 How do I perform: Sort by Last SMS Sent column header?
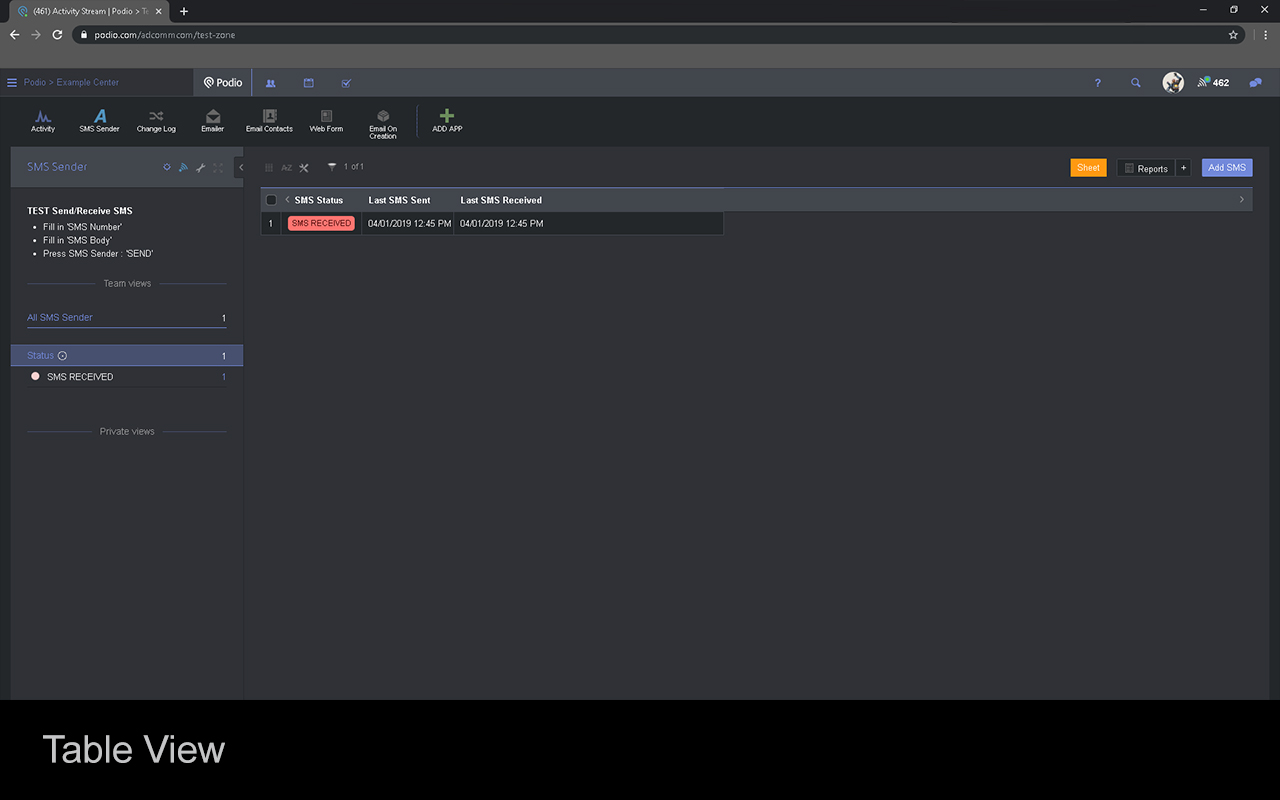coord(399,200)
